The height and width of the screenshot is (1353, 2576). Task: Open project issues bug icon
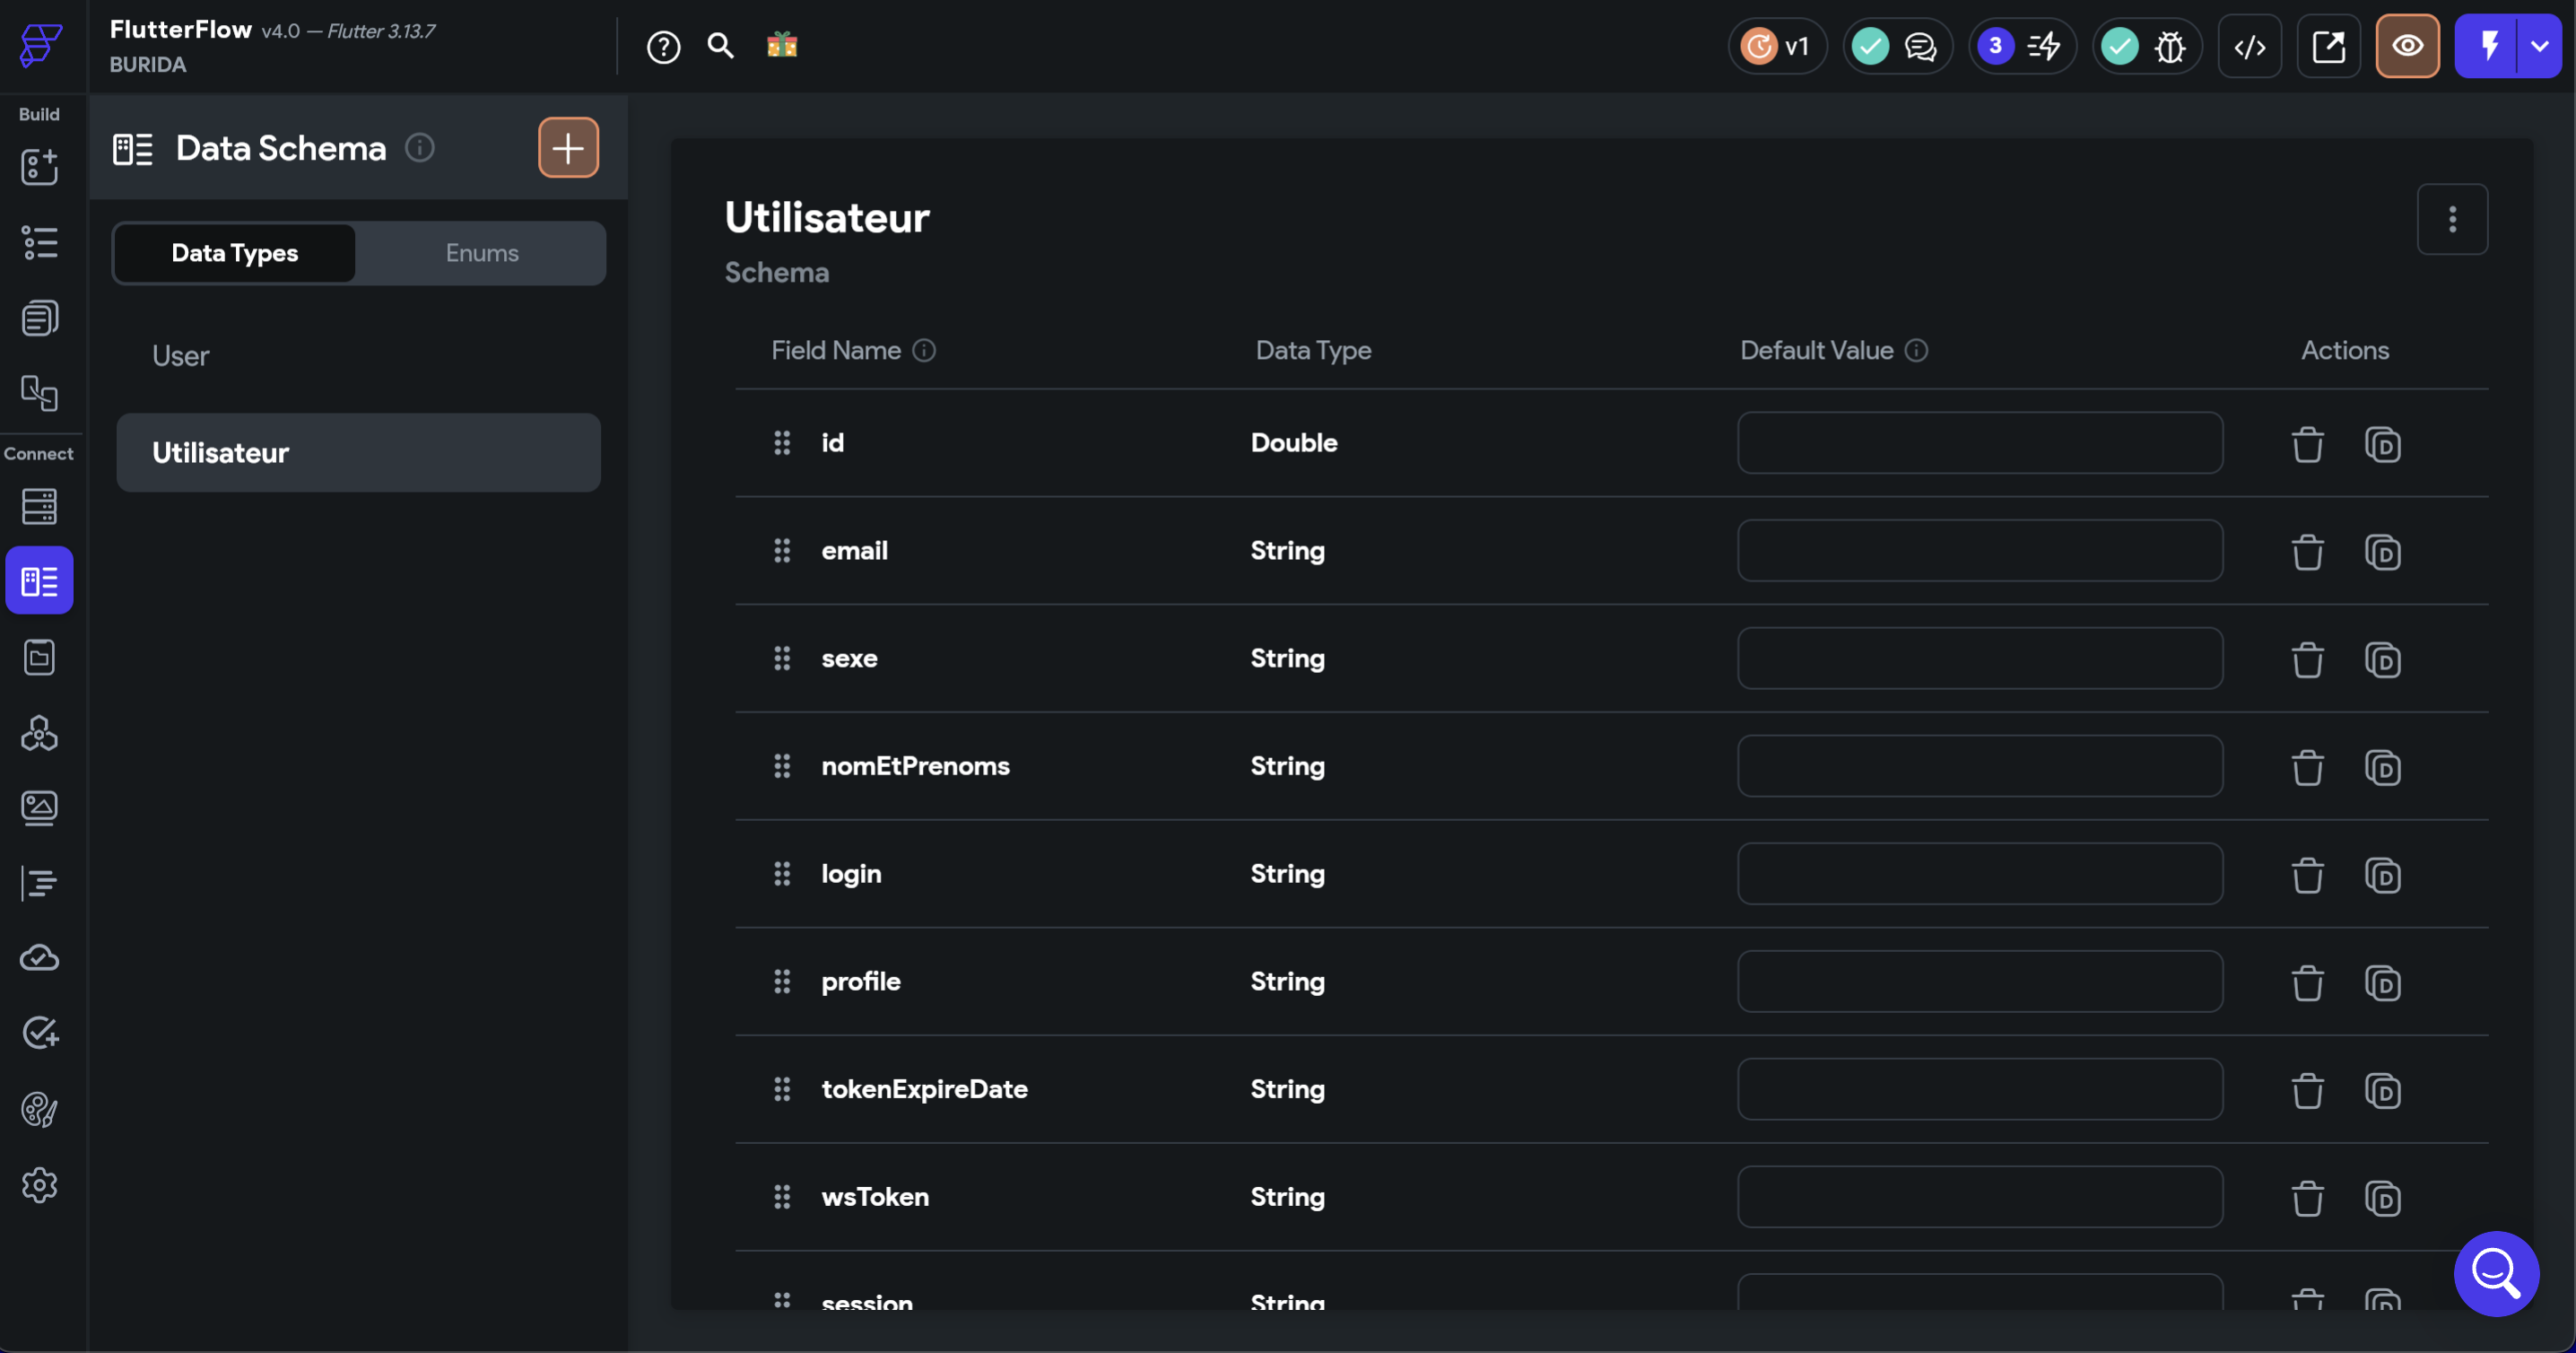click(x=2170, y=46)
